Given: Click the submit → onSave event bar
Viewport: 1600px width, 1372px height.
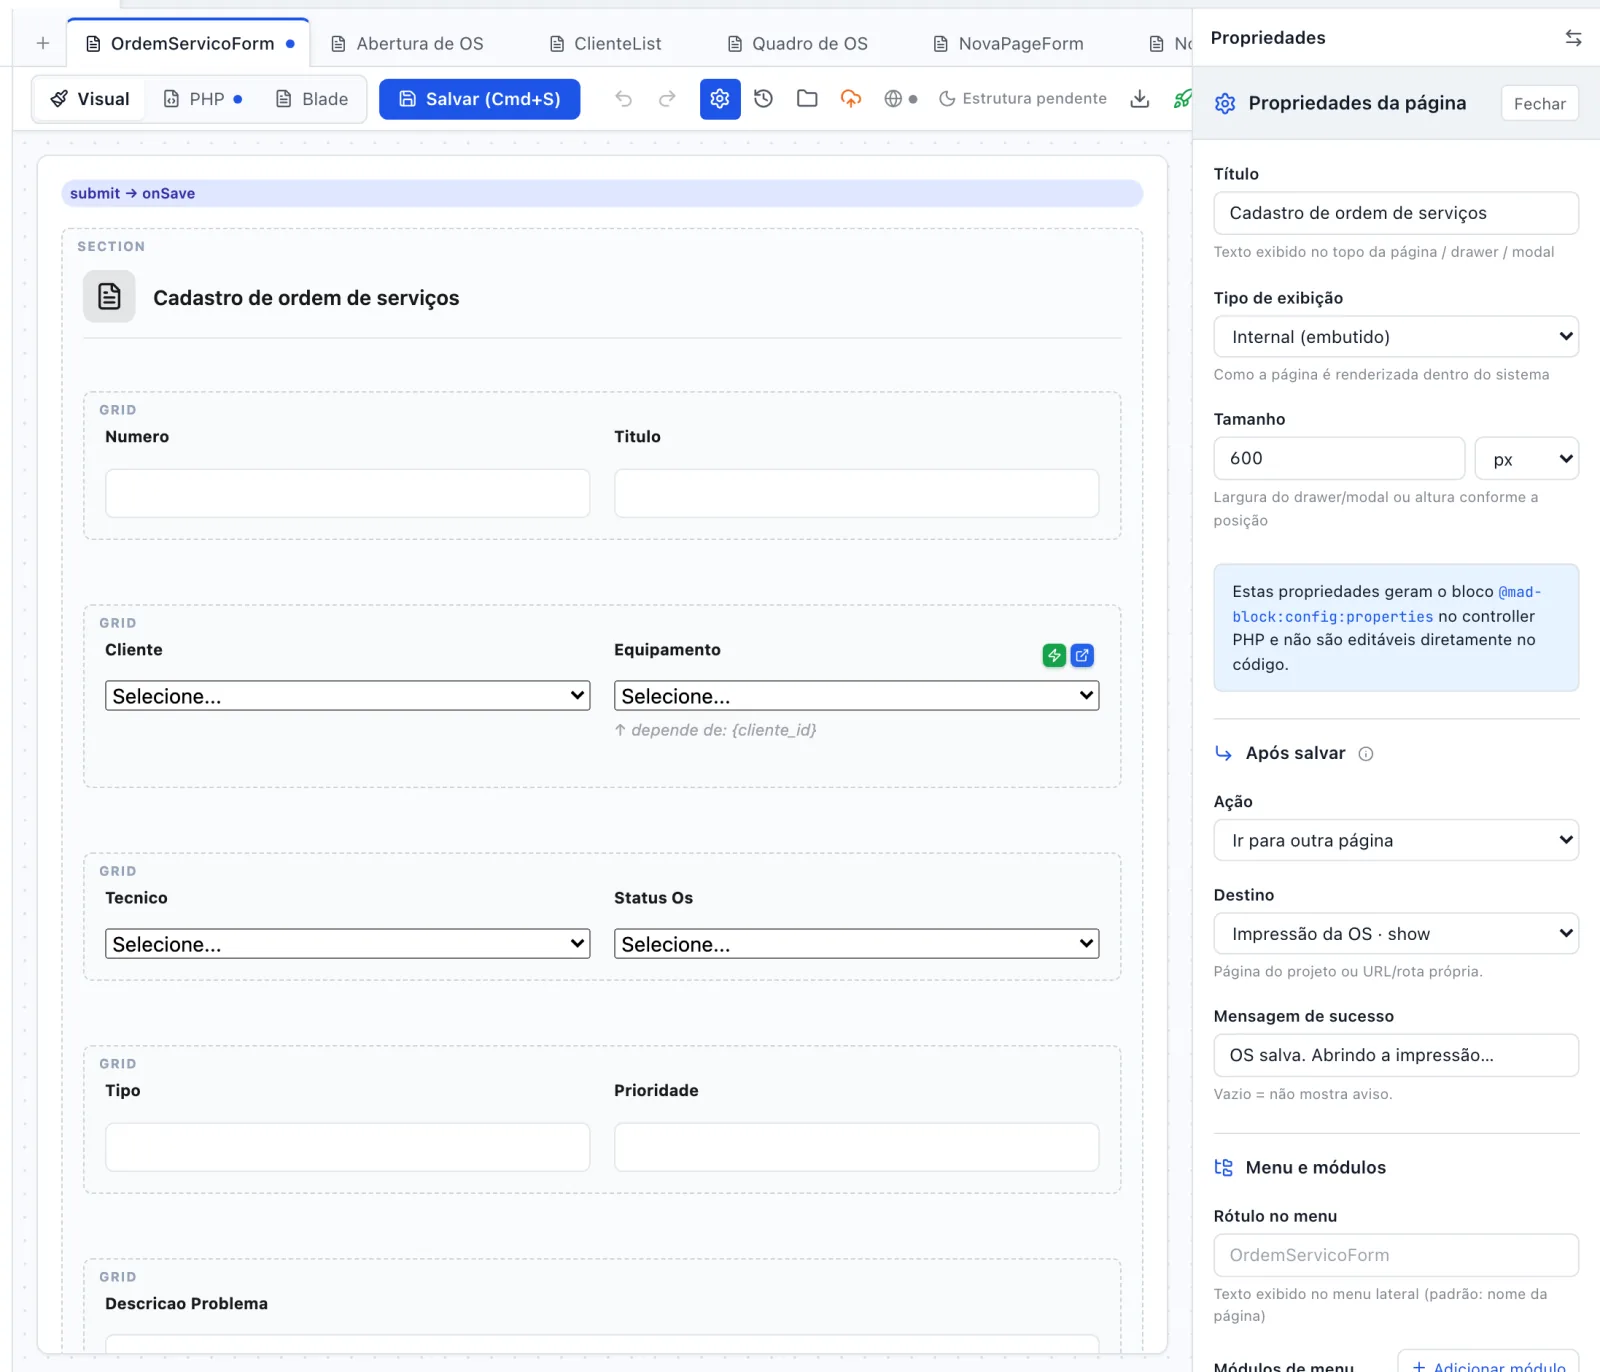Looking at the screenshot, I should click(x=602, y=193).
